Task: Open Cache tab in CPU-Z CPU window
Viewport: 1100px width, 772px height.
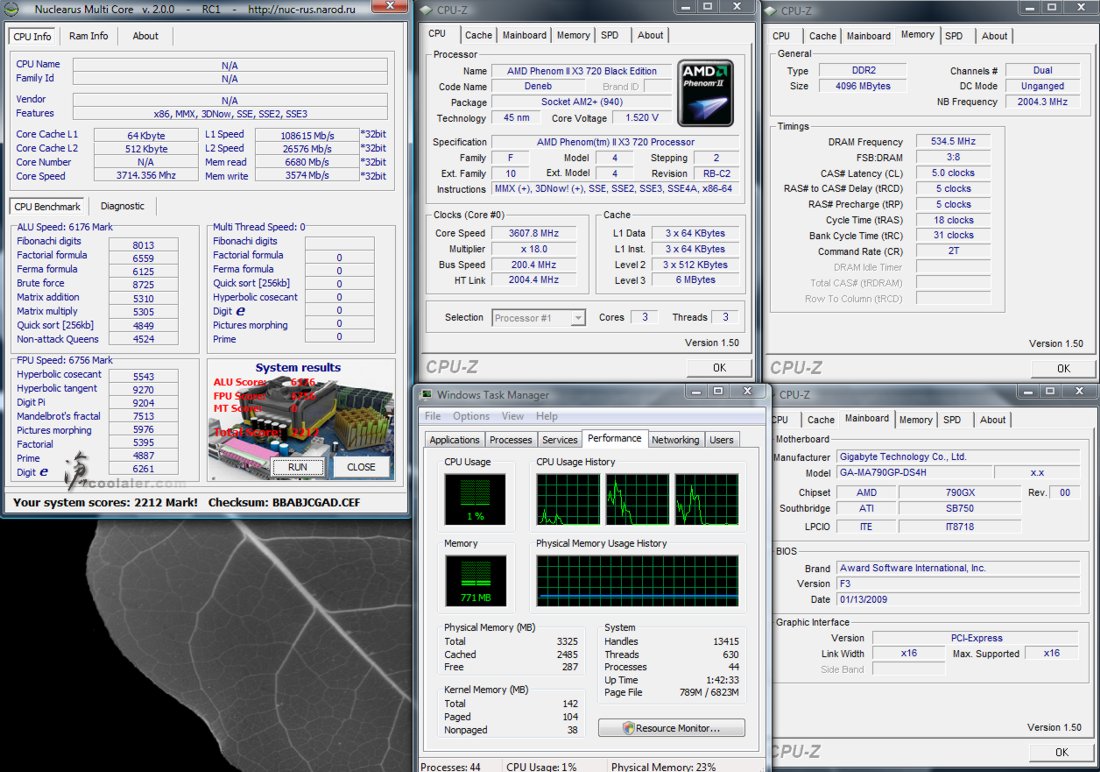Action: (478, 35)
